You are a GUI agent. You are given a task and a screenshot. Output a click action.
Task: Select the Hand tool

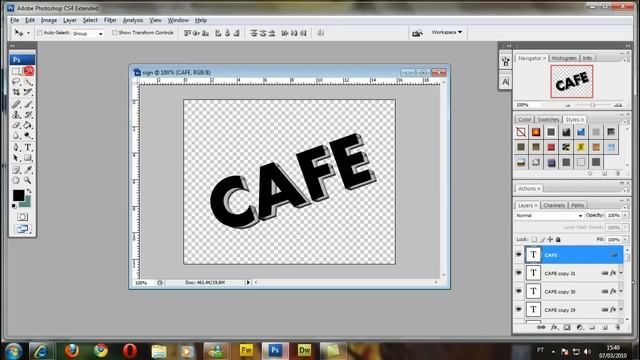pos(16,180)
